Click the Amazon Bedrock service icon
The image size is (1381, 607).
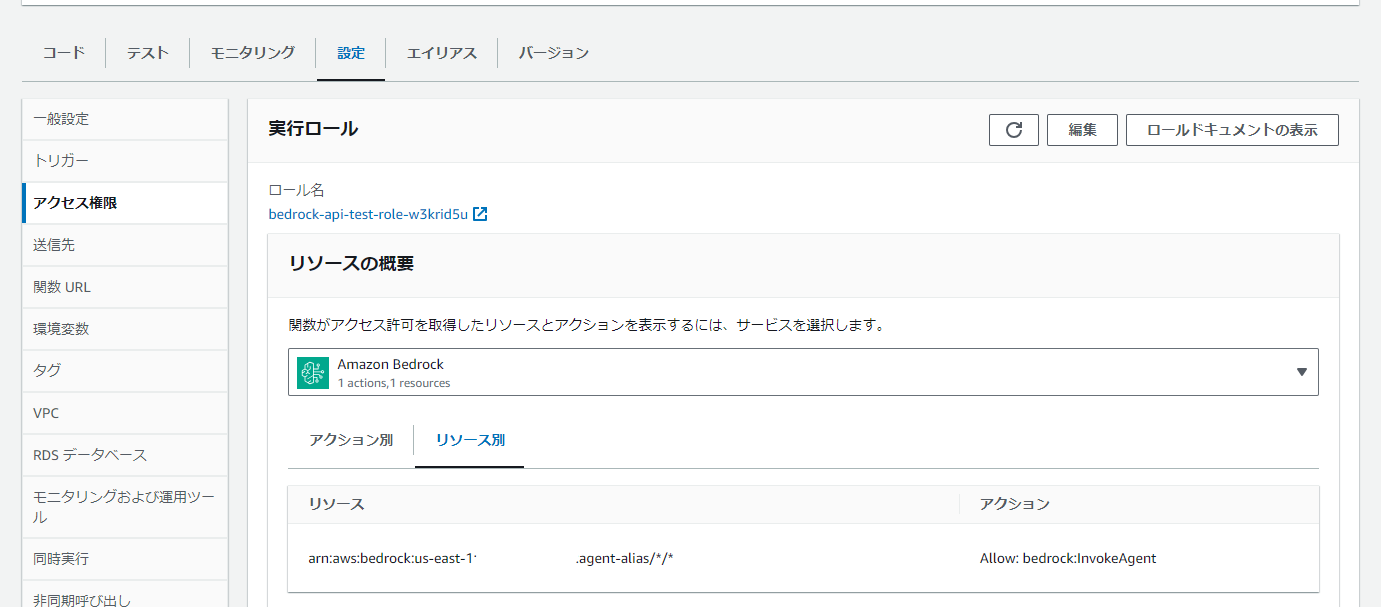[x=313, y=371]
